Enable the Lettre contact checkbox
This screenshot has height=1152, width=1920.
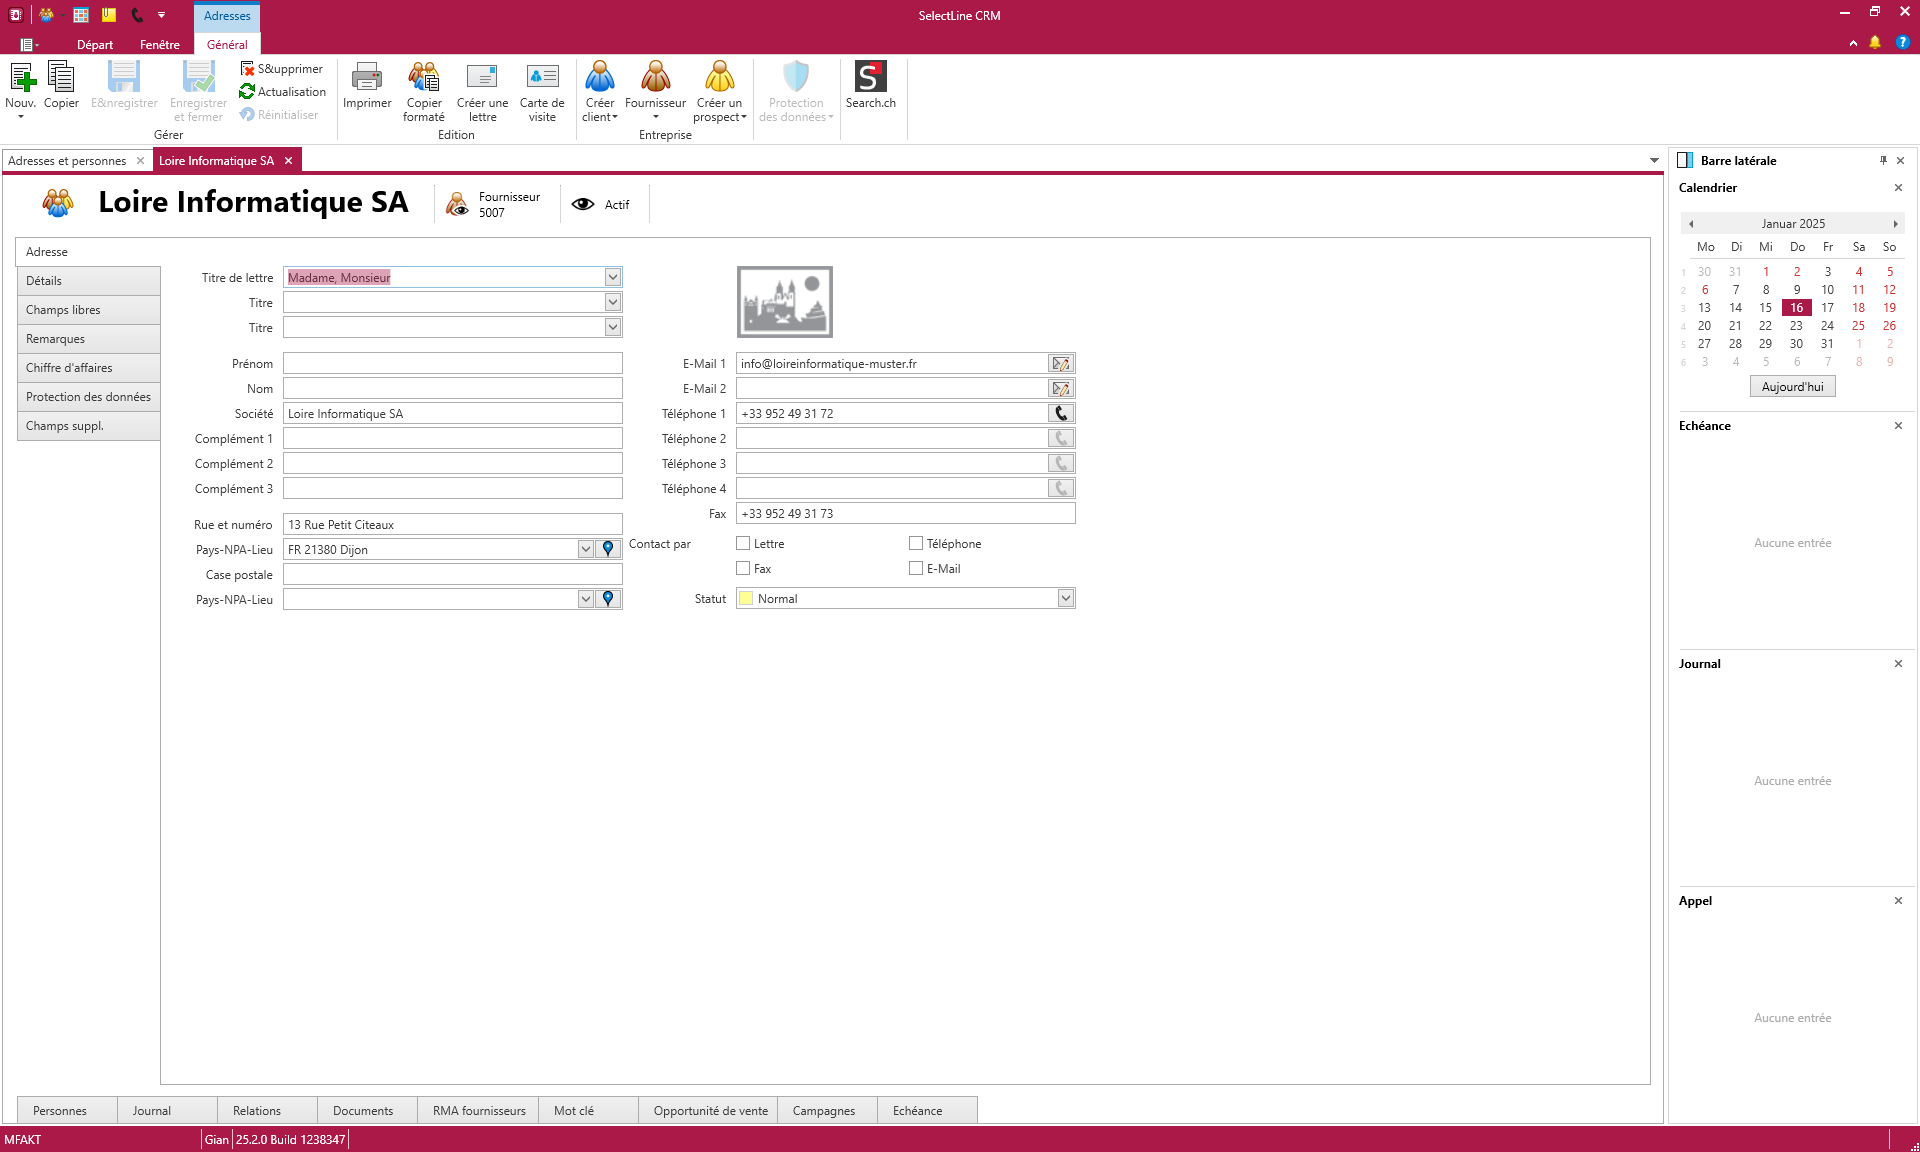click(742, 543)
